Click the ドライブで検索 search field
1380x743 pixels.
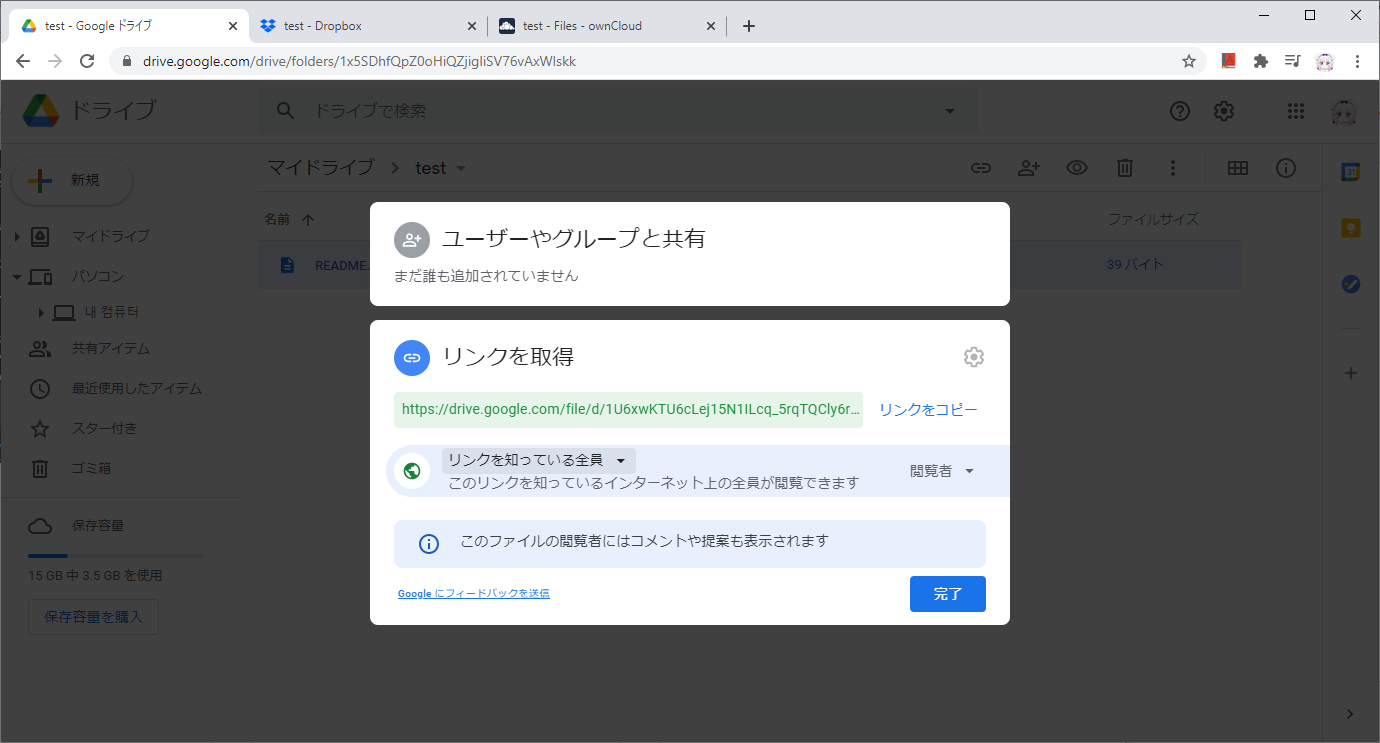tap(618, 111)
